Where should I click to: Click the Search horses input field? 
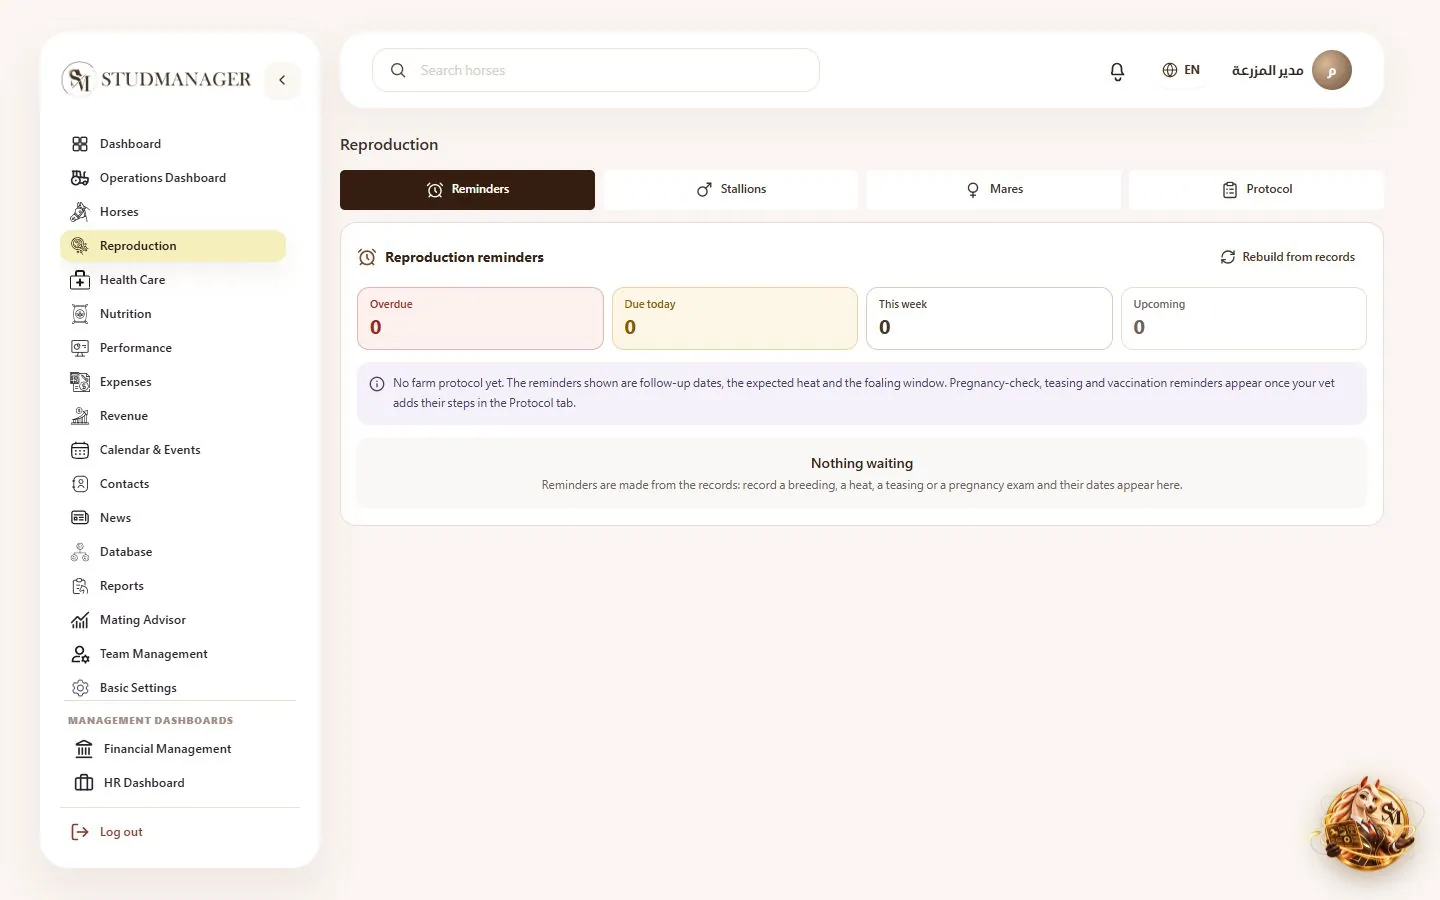tap(596, 70)
